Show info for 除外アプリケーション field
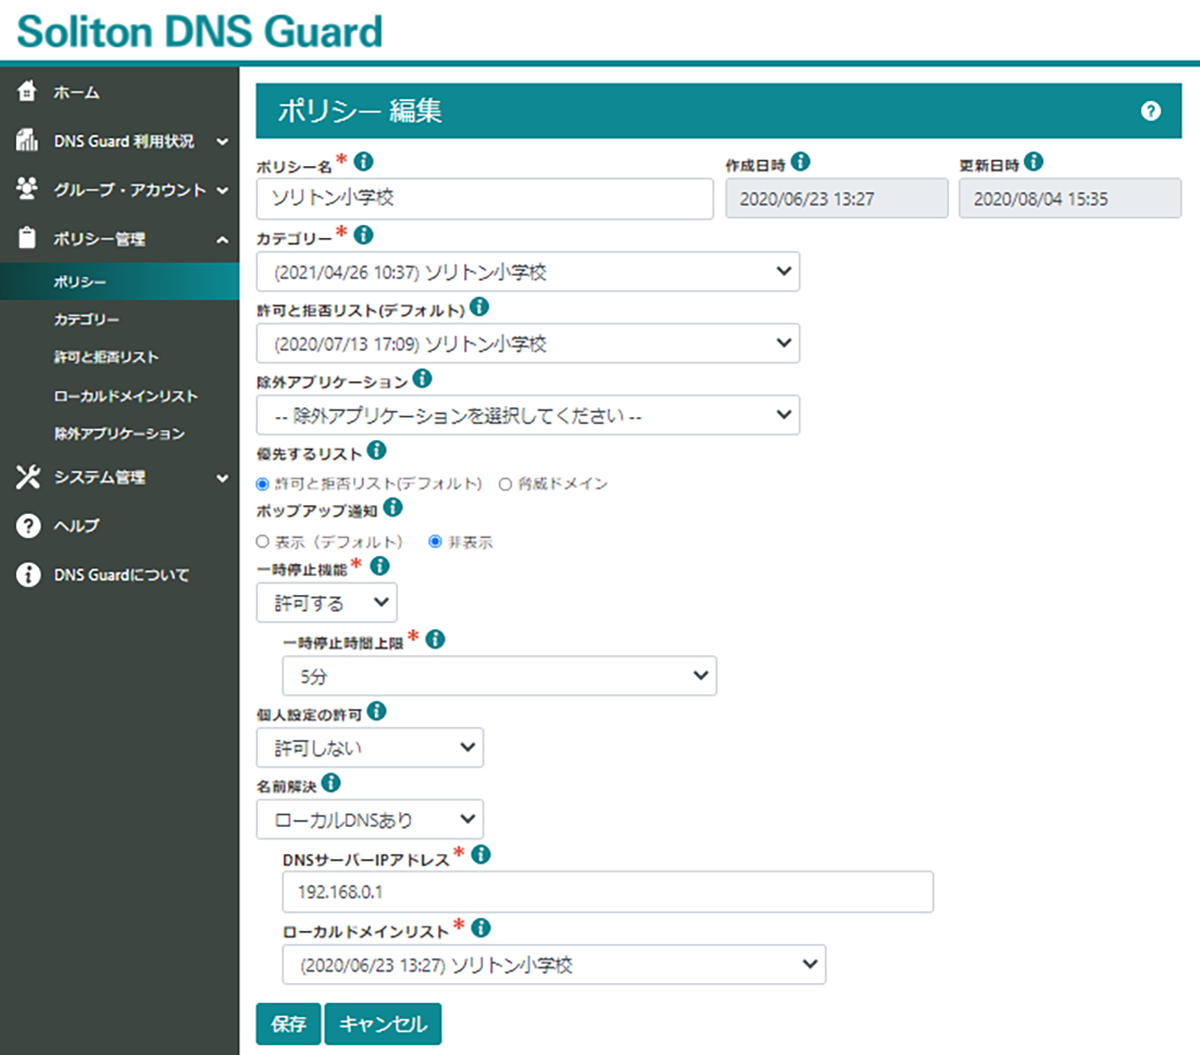Viewport: 1200px width, 1055px height. click(x=423, y=378)
